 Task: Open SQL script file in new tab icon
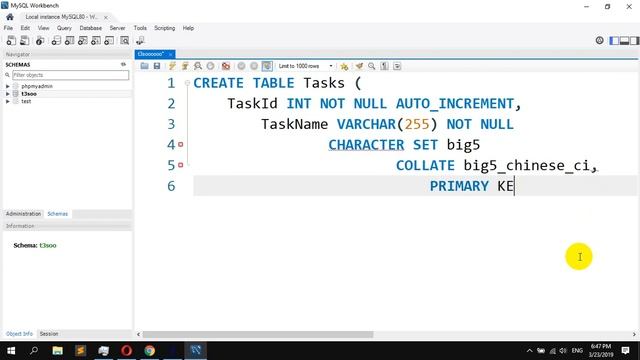(x=25, y=40)
